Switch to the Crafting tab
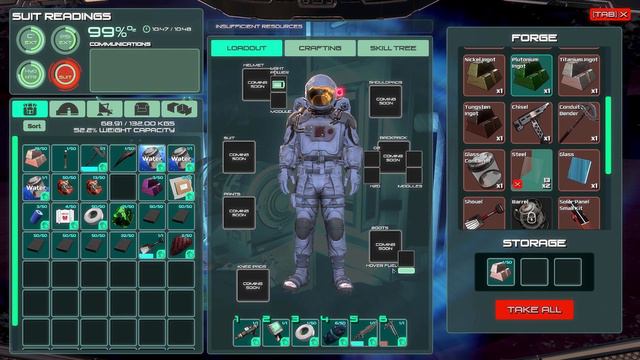Screen dimensions: 640x360 pos(320,48)
